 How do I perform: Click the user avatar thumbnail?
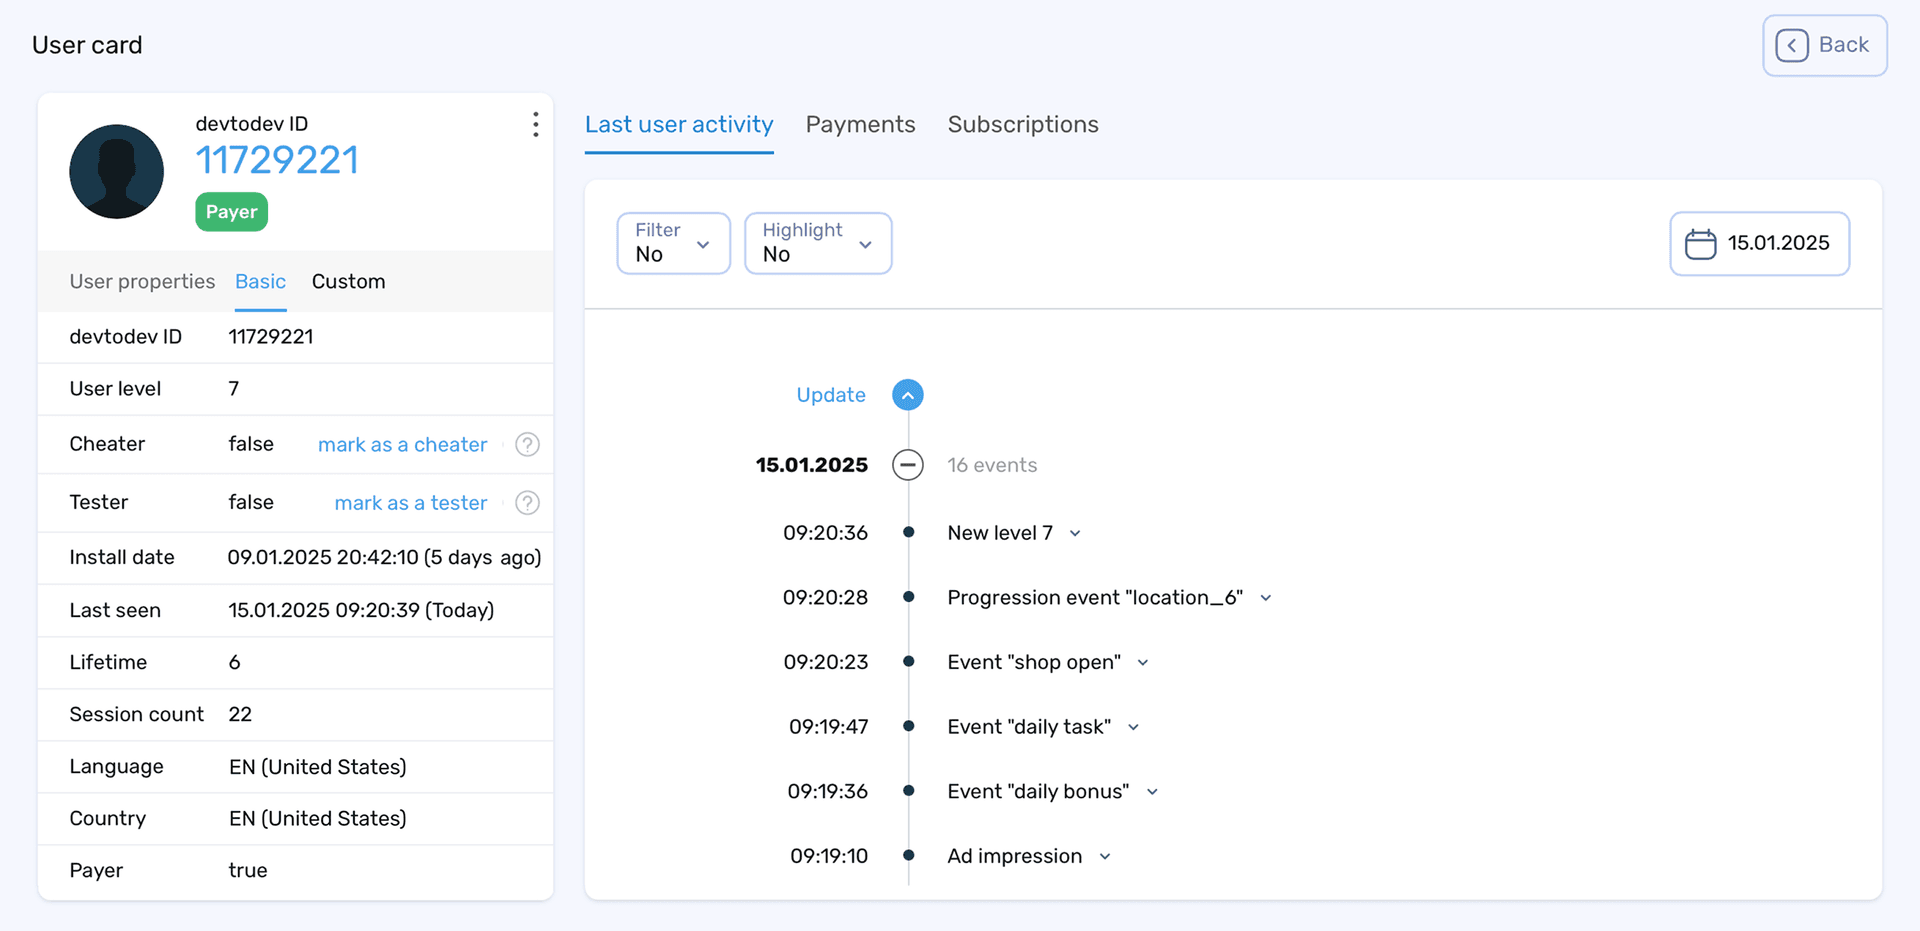pos(116,171)
